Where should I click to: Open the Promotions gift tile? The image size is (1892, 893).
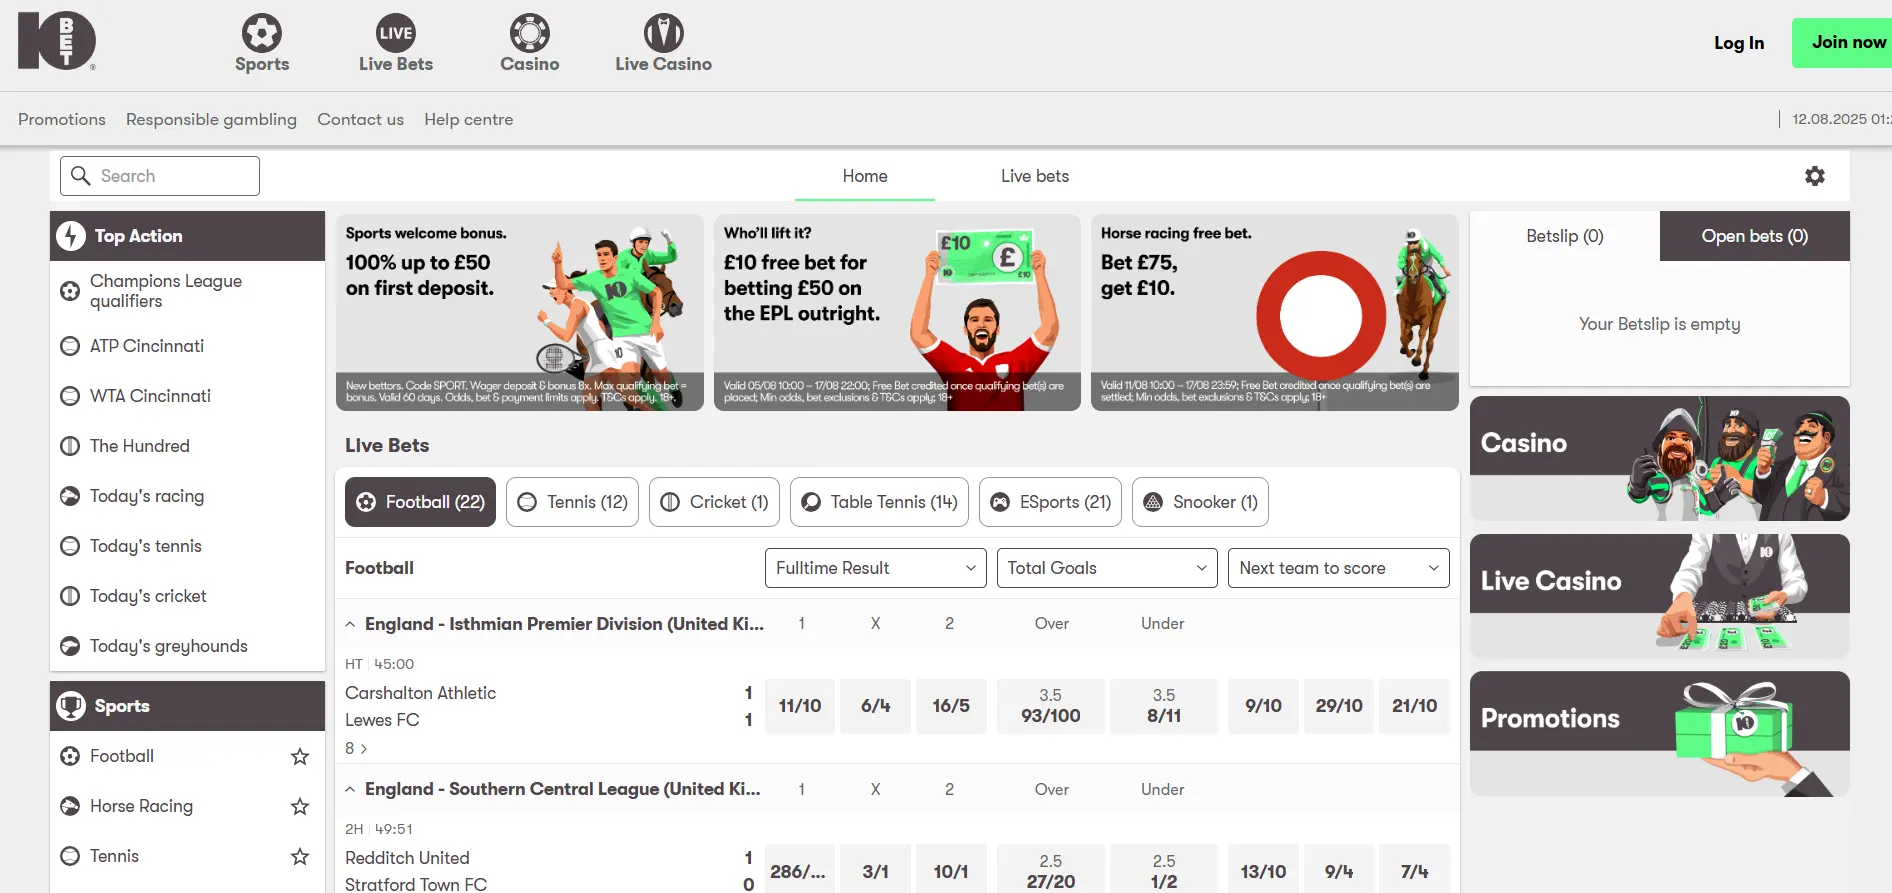(1660, 733)
